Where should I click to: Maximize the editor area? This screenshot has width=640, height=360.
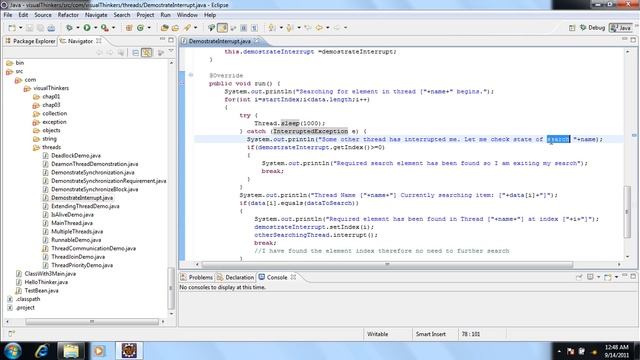tap(633, 40)
